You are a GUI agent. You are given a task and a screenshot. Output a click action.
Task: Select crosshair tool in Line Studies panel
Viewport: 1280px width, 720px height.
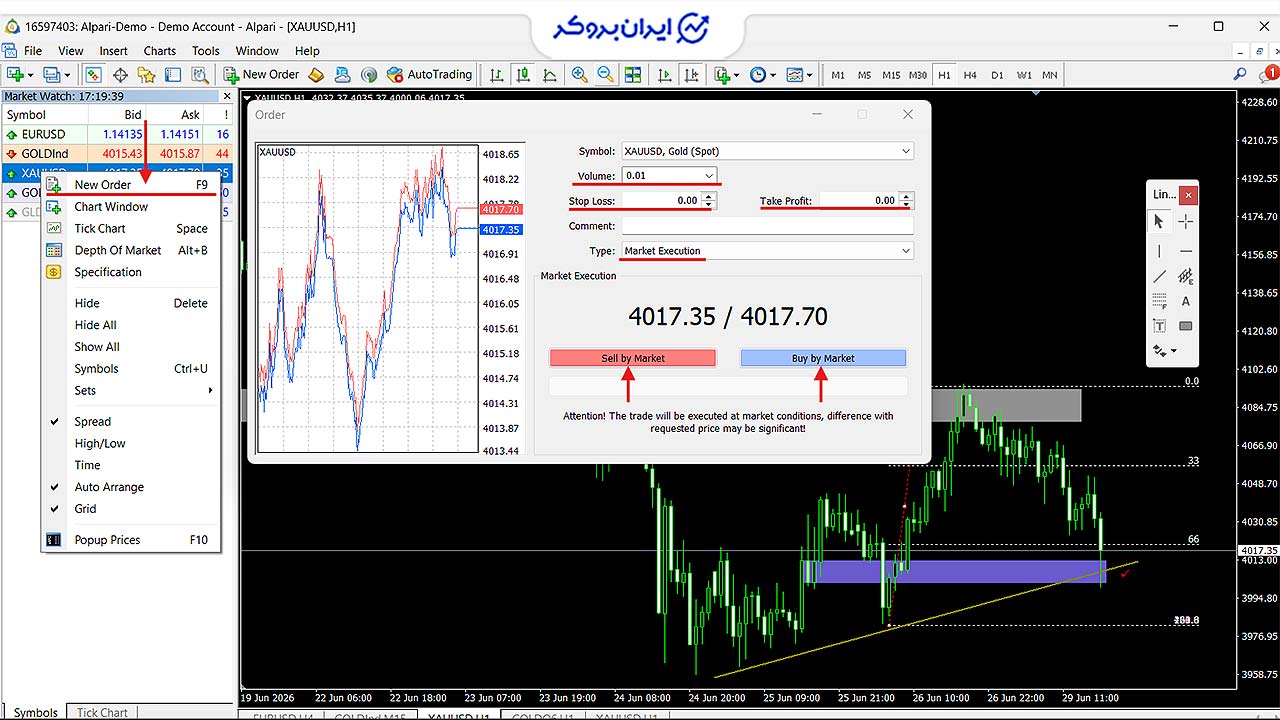pos(1185,222)
